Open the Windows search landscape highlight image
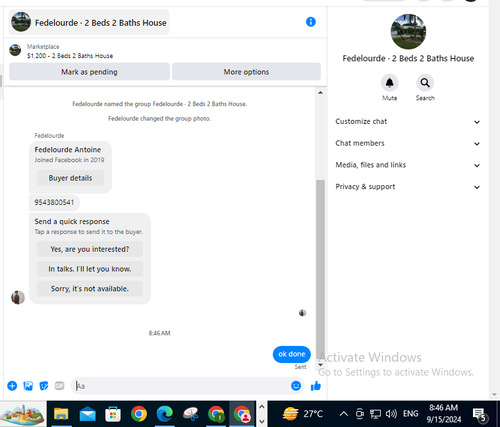500x427 pixels. tap(22, 414)
